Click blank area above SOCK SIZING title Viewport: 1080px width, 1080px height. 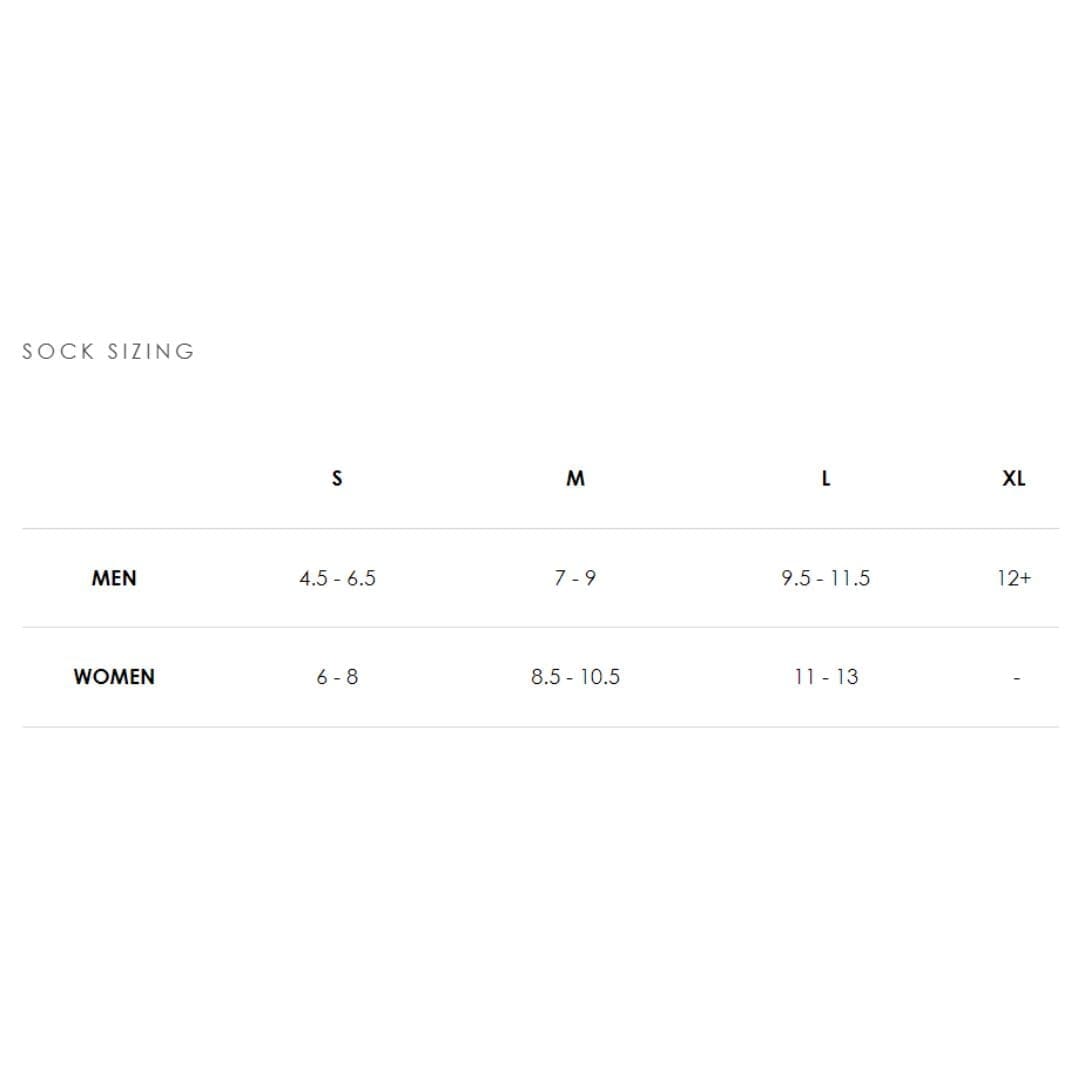click(x=540, y=165)
